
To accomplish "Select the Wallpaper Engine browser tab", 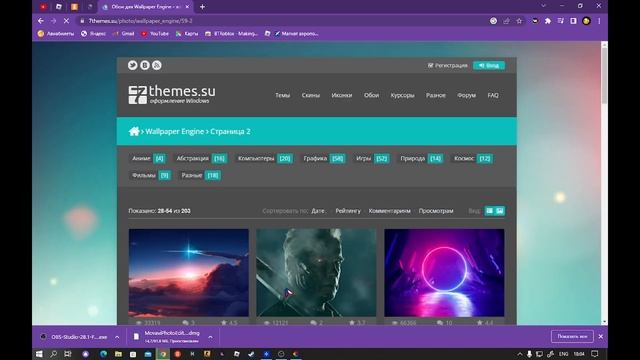I will pos(145,7).
